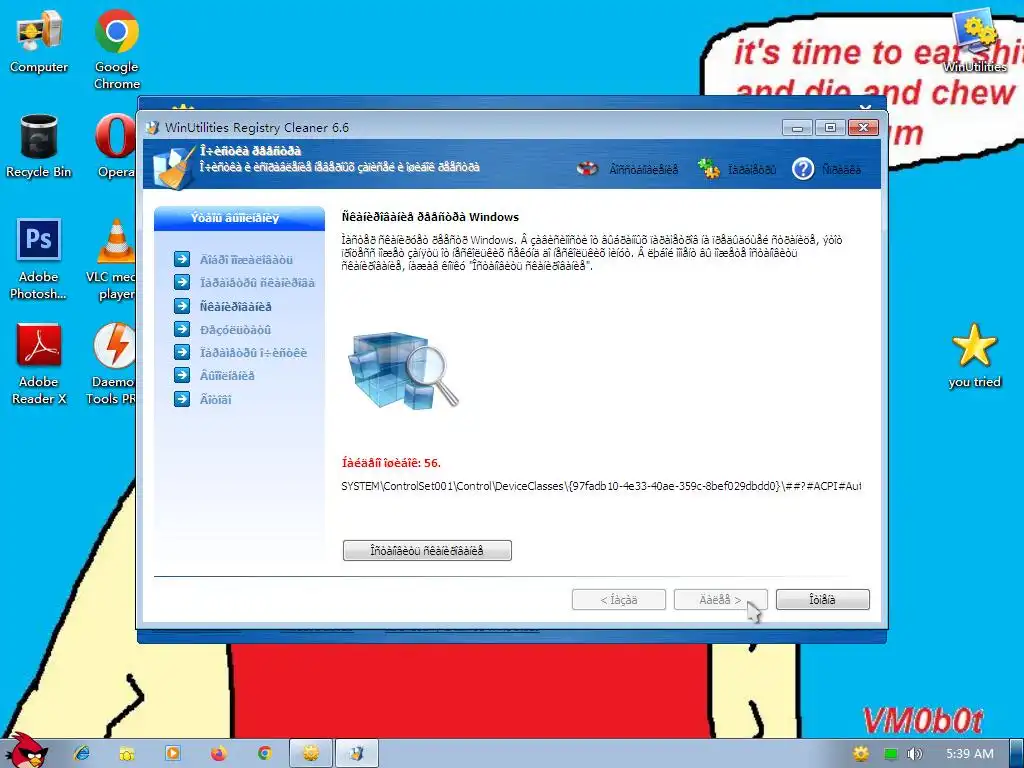Click the settings label beside gears icon
Screen dimensions: 1024x768
(752, 170)
